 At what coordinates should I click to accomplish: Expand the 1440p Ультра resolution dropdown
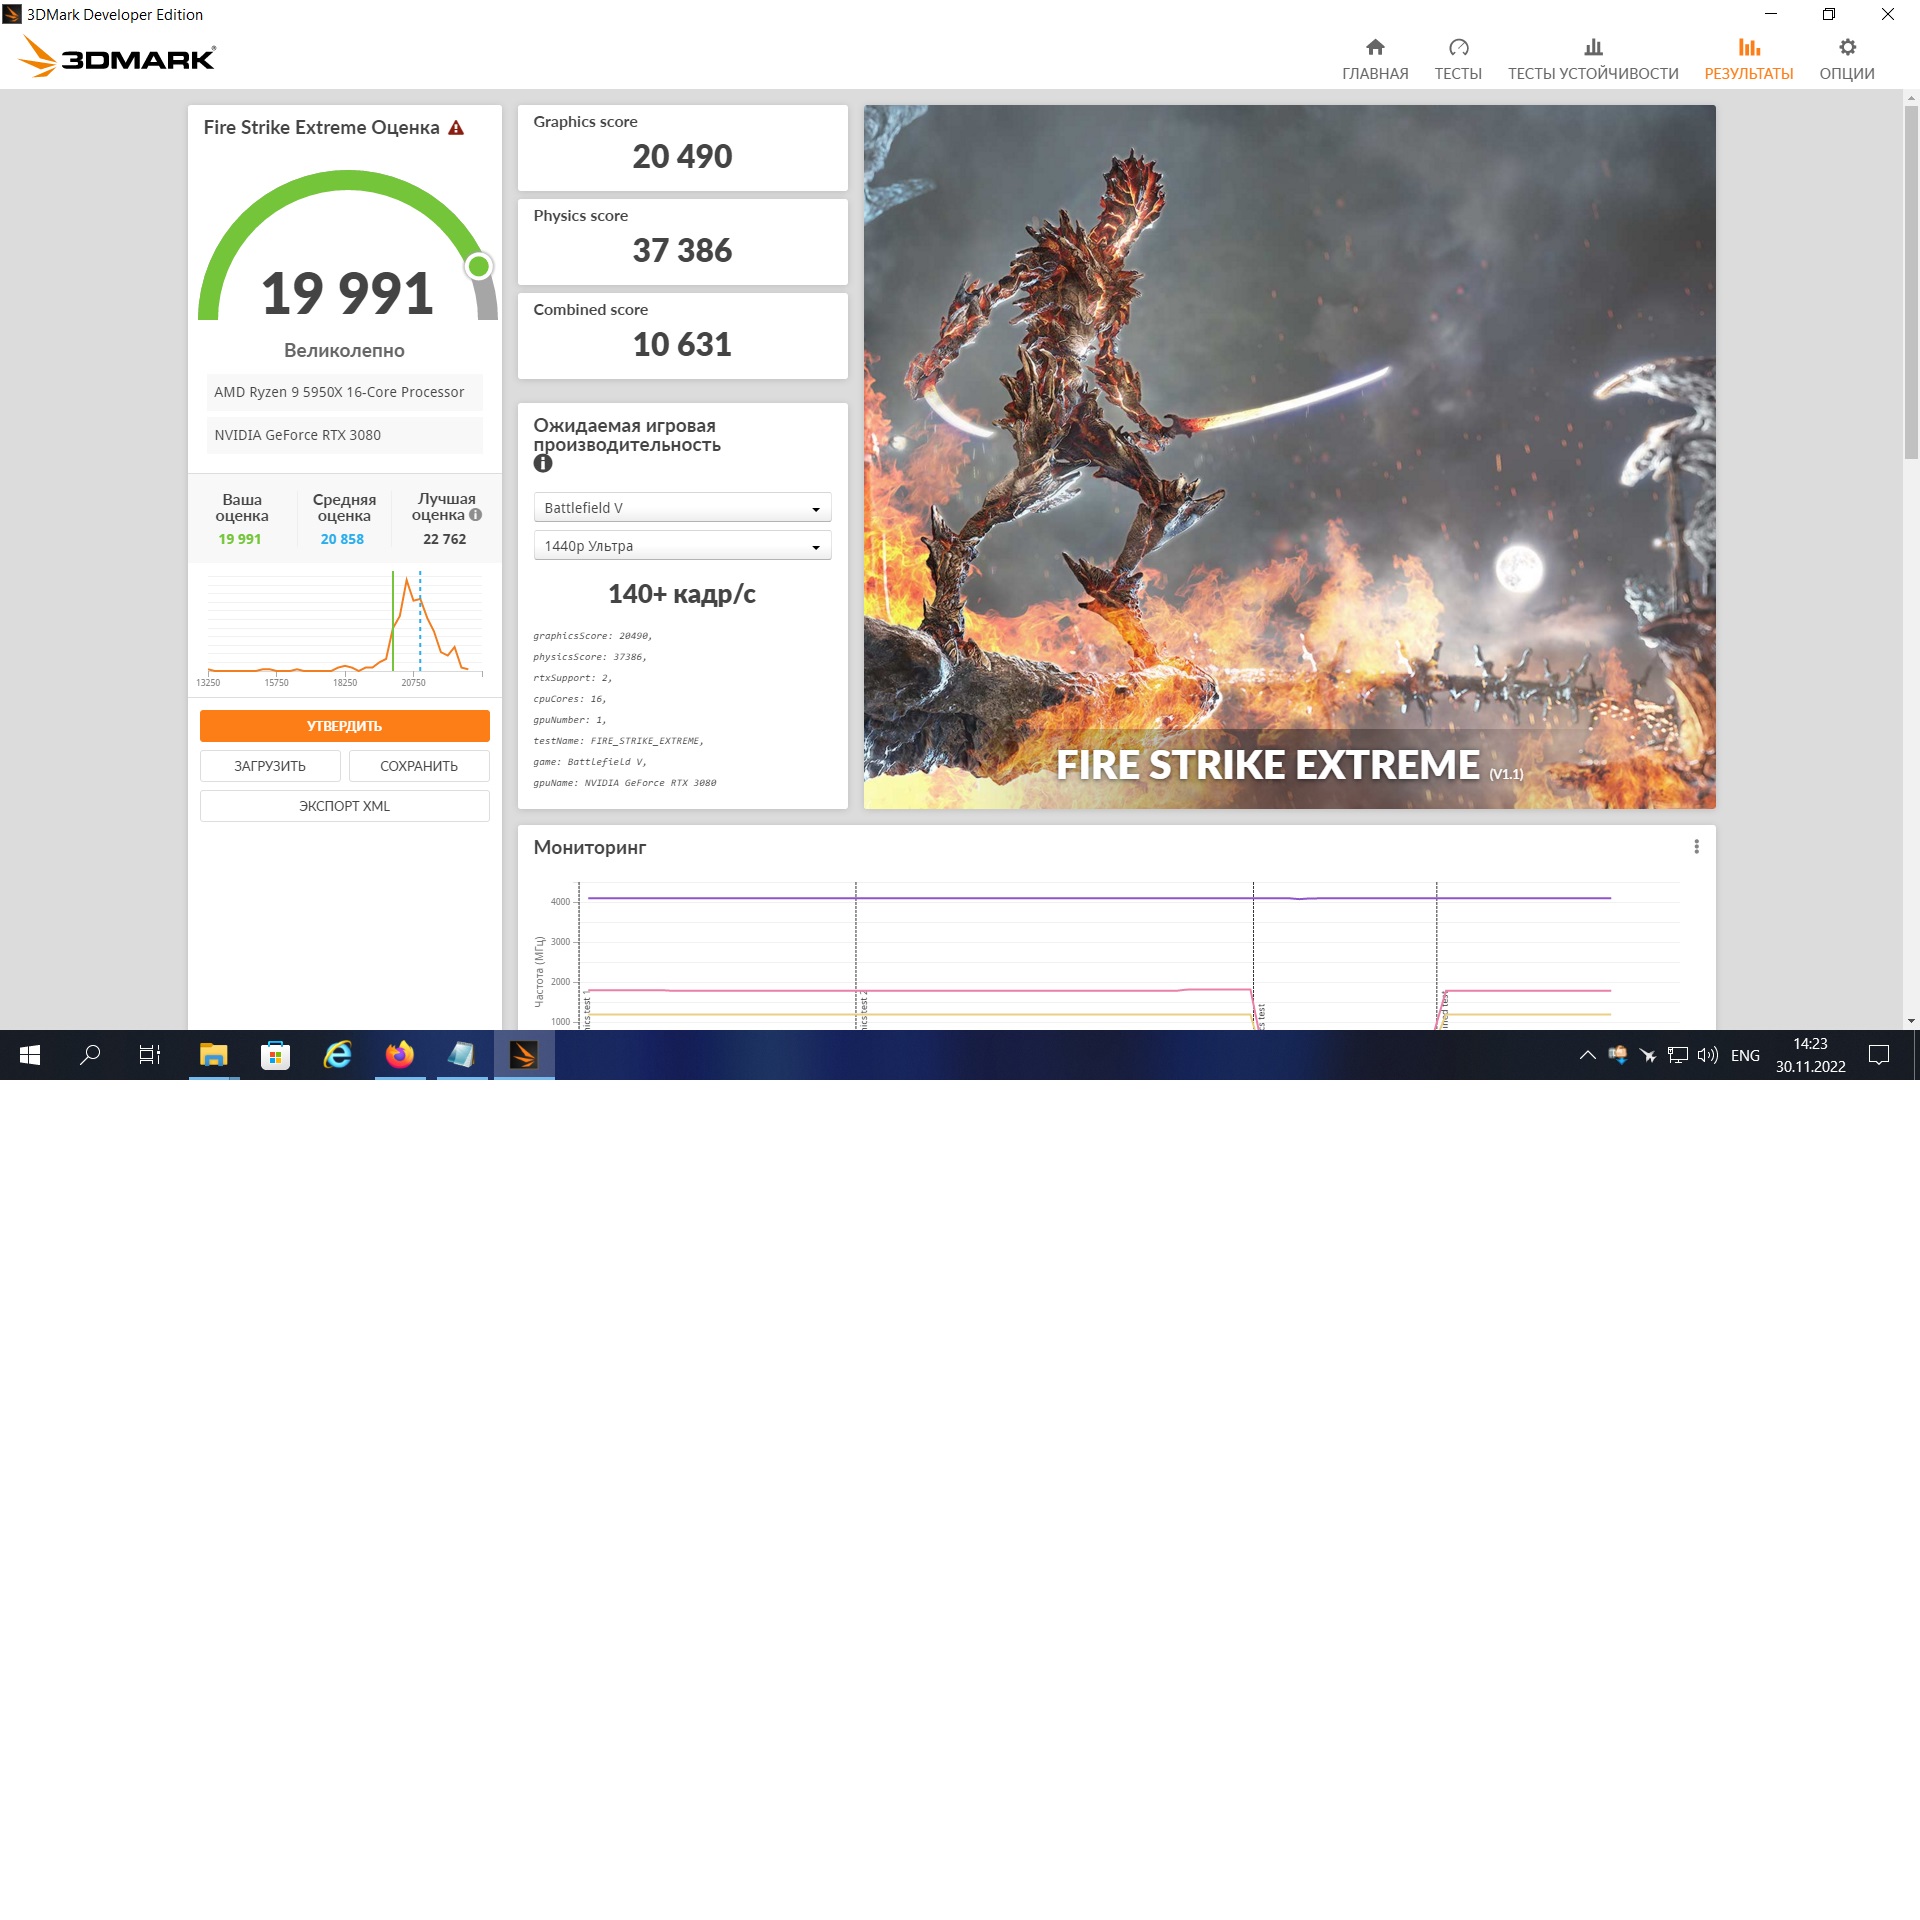tap(682, 546)
